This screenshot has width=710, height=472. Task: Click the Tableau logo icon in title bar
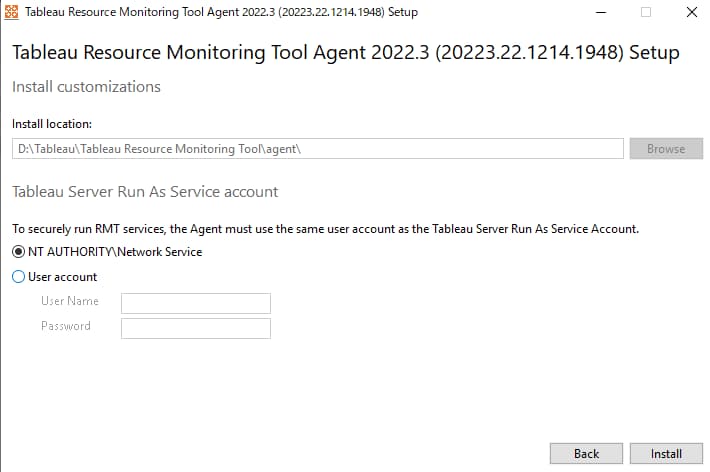pos(11,12)
